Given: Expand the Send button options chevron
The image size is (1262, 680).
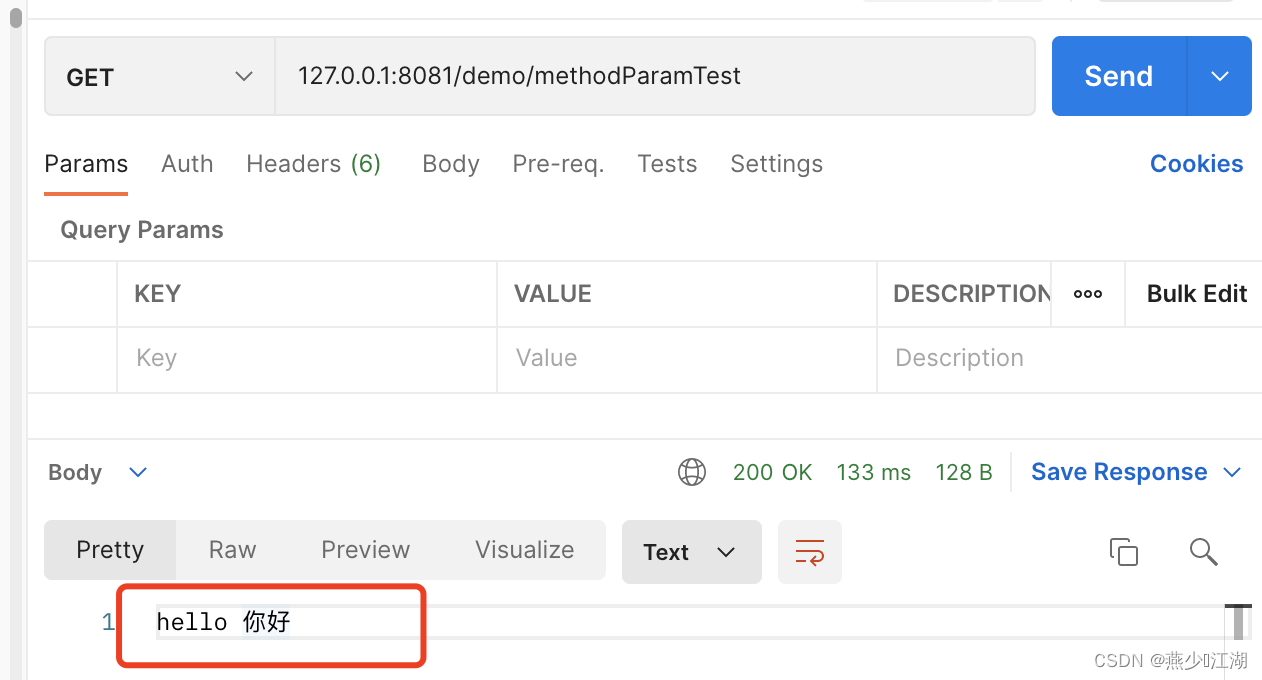Looking at the screenshot, I should click(1219, 75).
